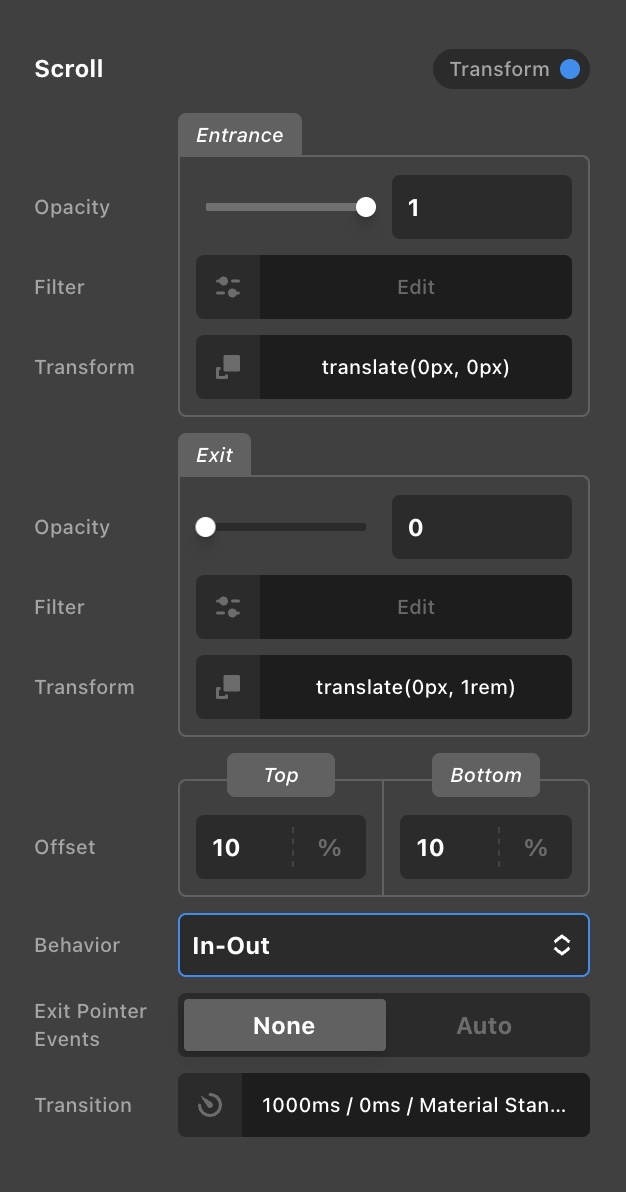Screen dimensions: 626x1192
Task: Click the Entrance transform layers icon
Action: [x=228, y=366]
